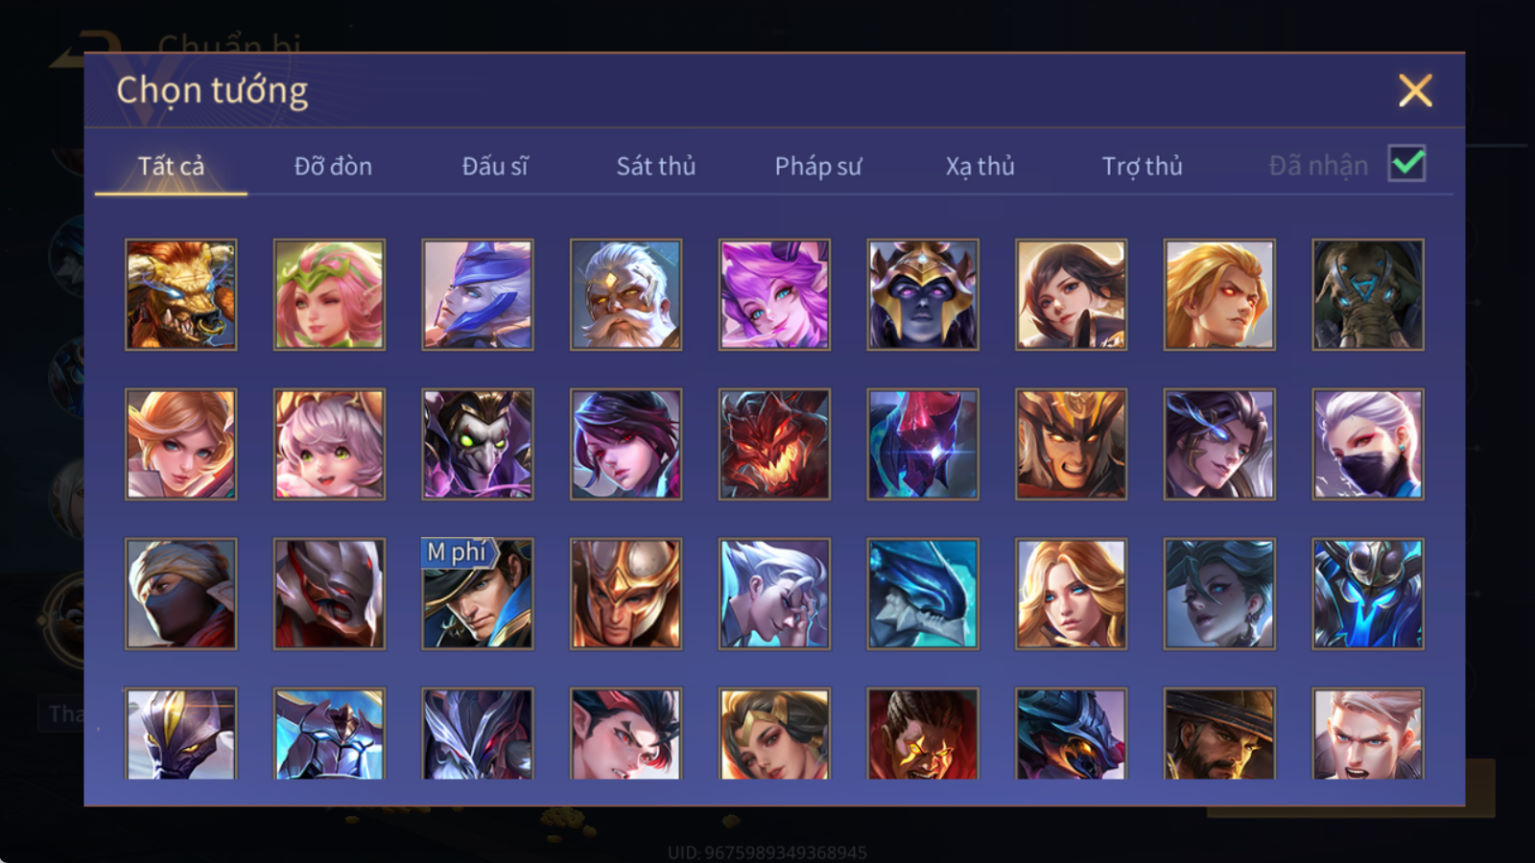The image size is (1535, 863).
Task: Pick the blonde long-haired woman hero
Action: point(1071,594)
